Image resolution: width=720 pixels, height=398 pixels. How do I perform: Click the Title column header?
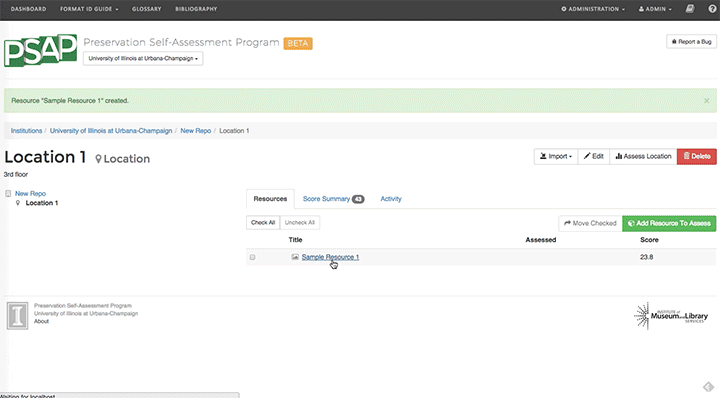click(x=295, y=240)
